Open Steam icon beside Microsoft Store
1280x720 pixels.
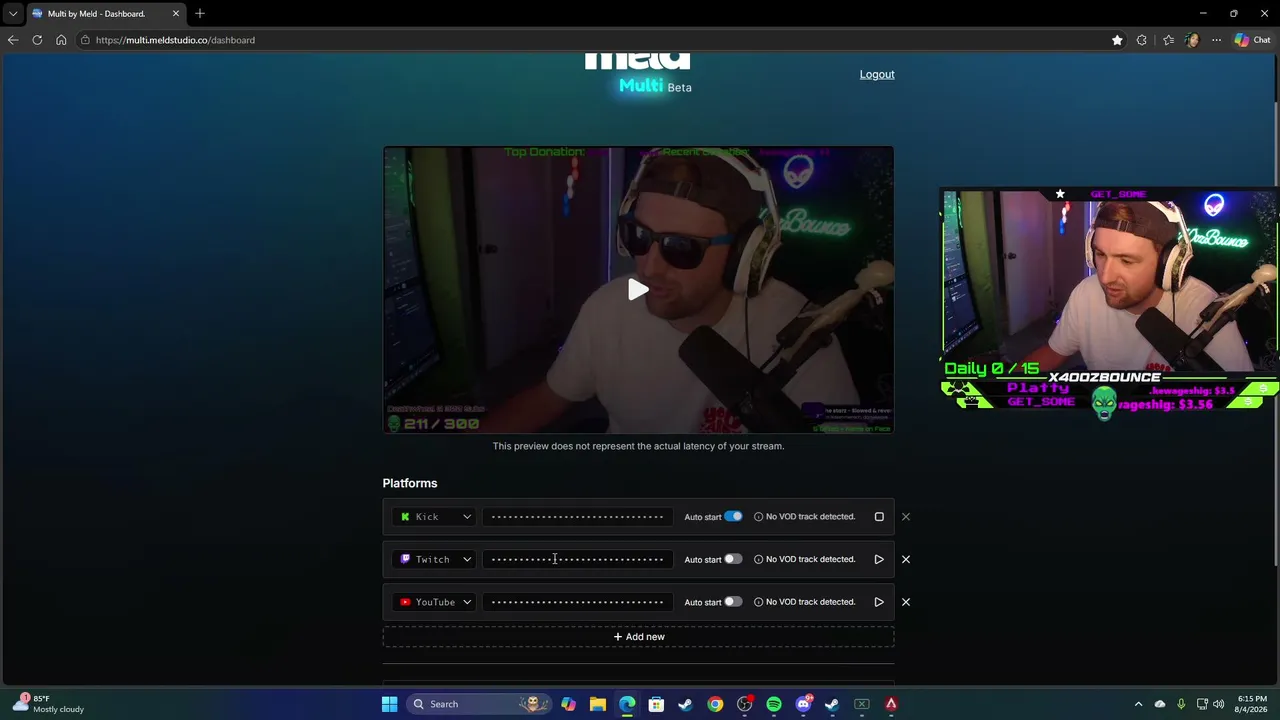pos(685,704)
